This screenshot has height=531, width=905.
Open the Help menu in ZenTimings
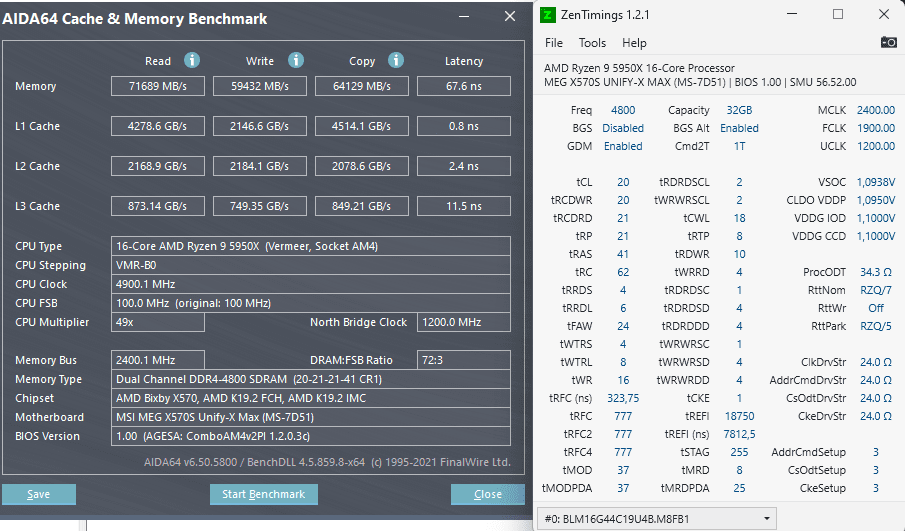(x=634, y=43)
